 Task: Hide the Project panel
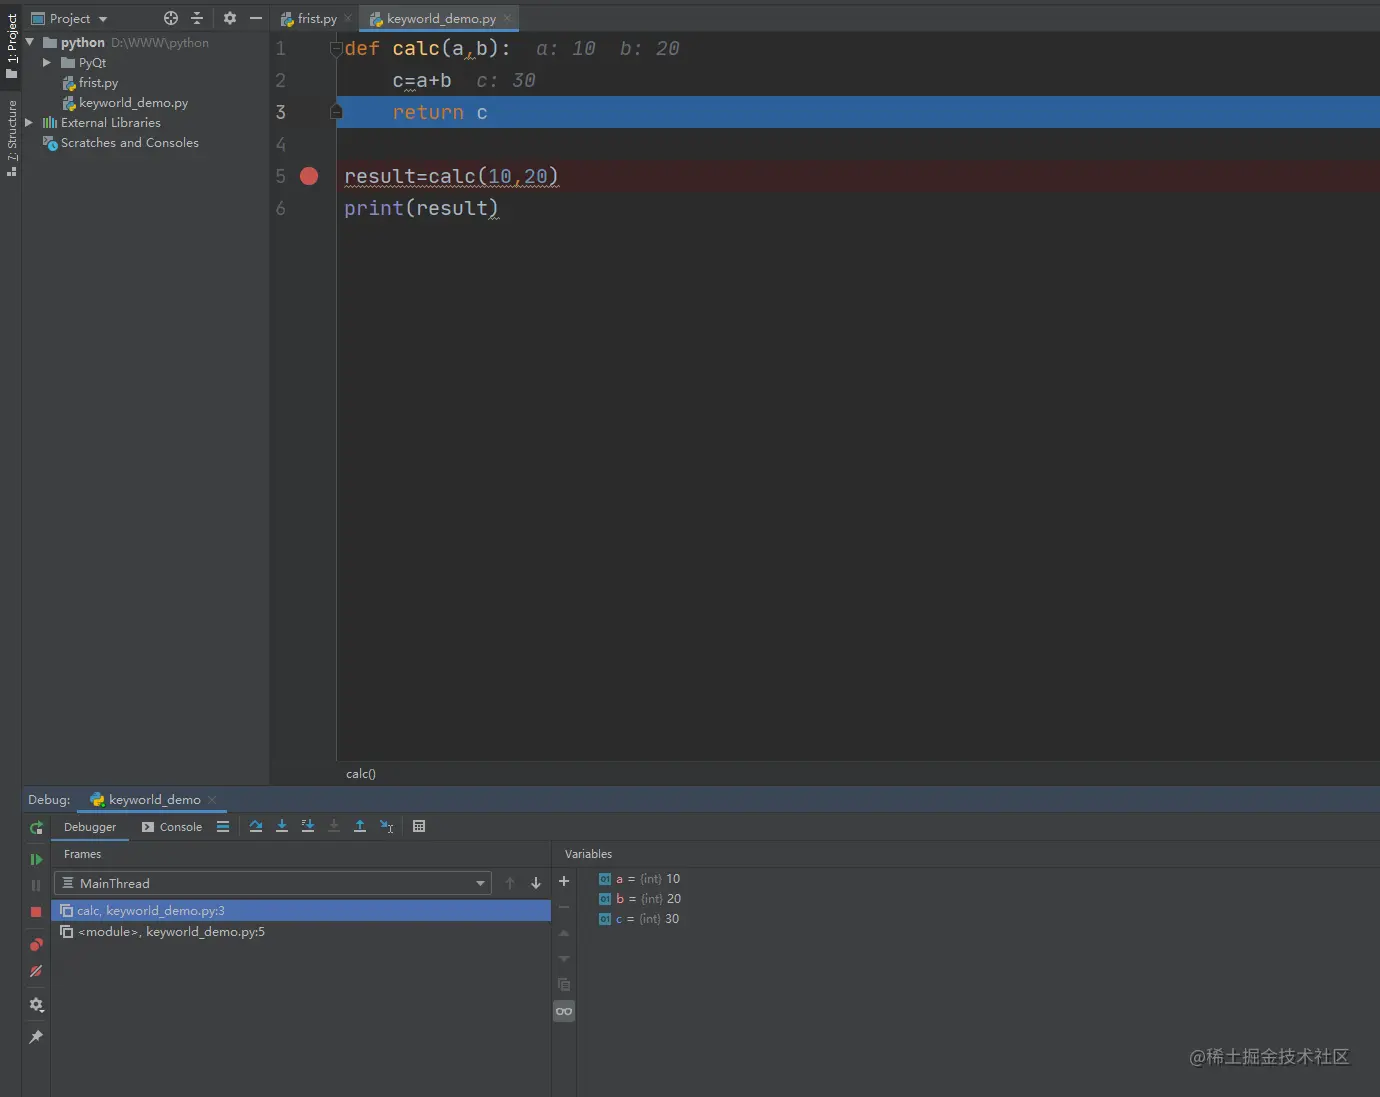[x=256, y=18]
